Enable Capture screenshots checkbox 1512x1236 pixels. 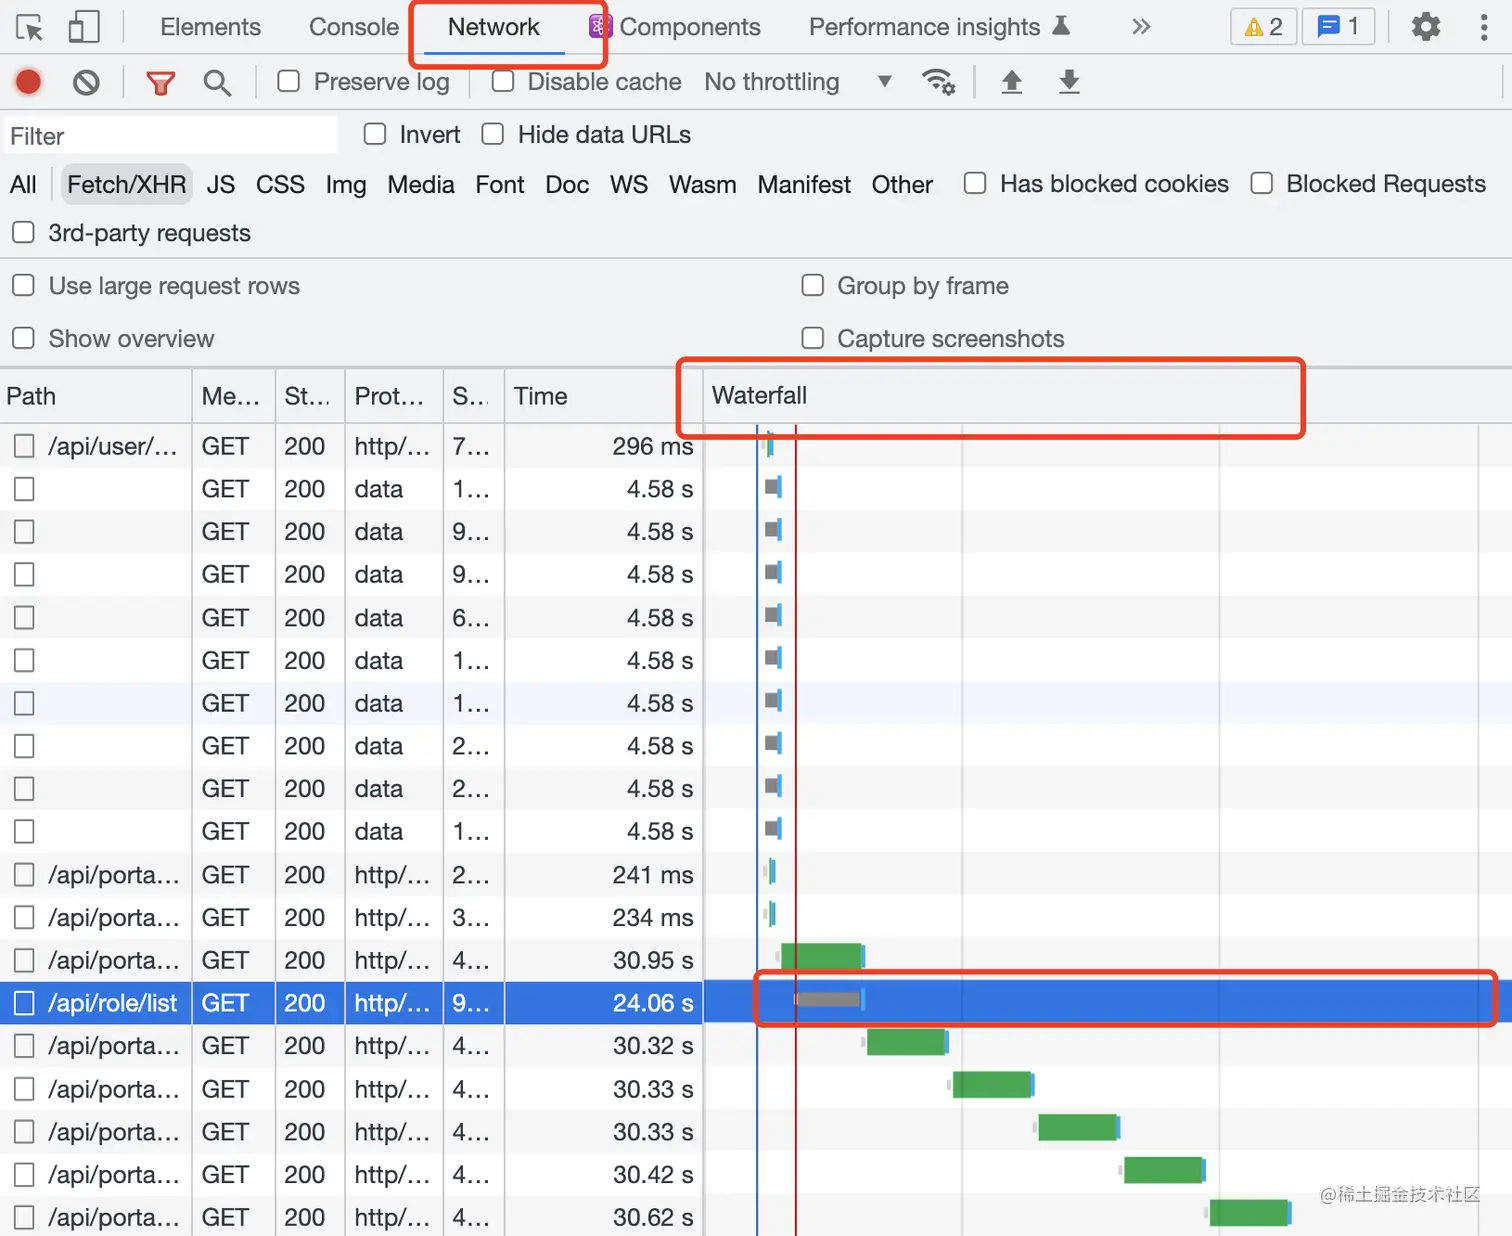click(813, 338)
